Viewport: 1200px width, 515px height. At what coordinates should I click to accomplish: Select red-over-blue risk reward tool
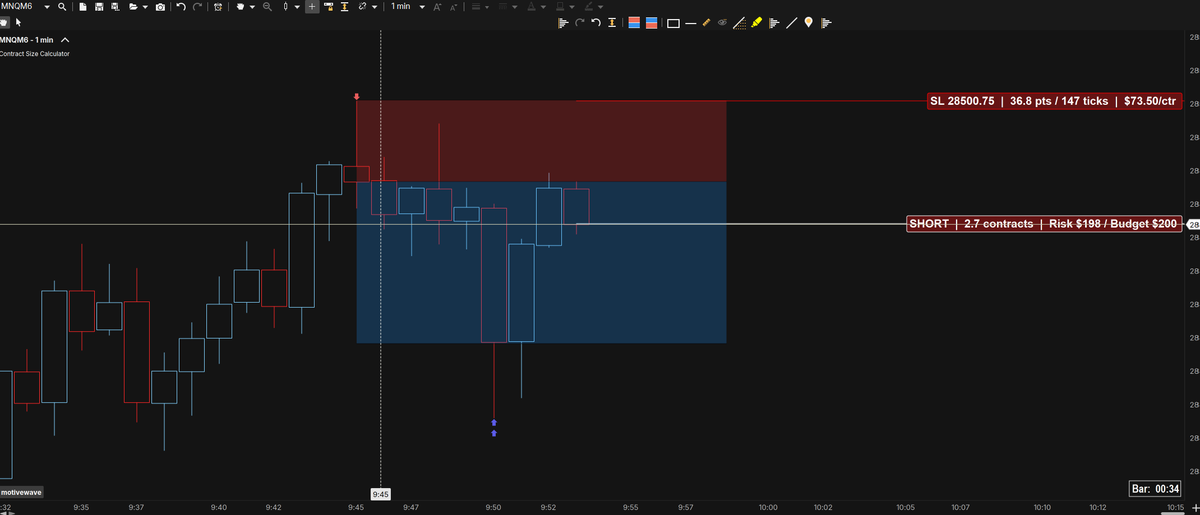click(634, 23)
